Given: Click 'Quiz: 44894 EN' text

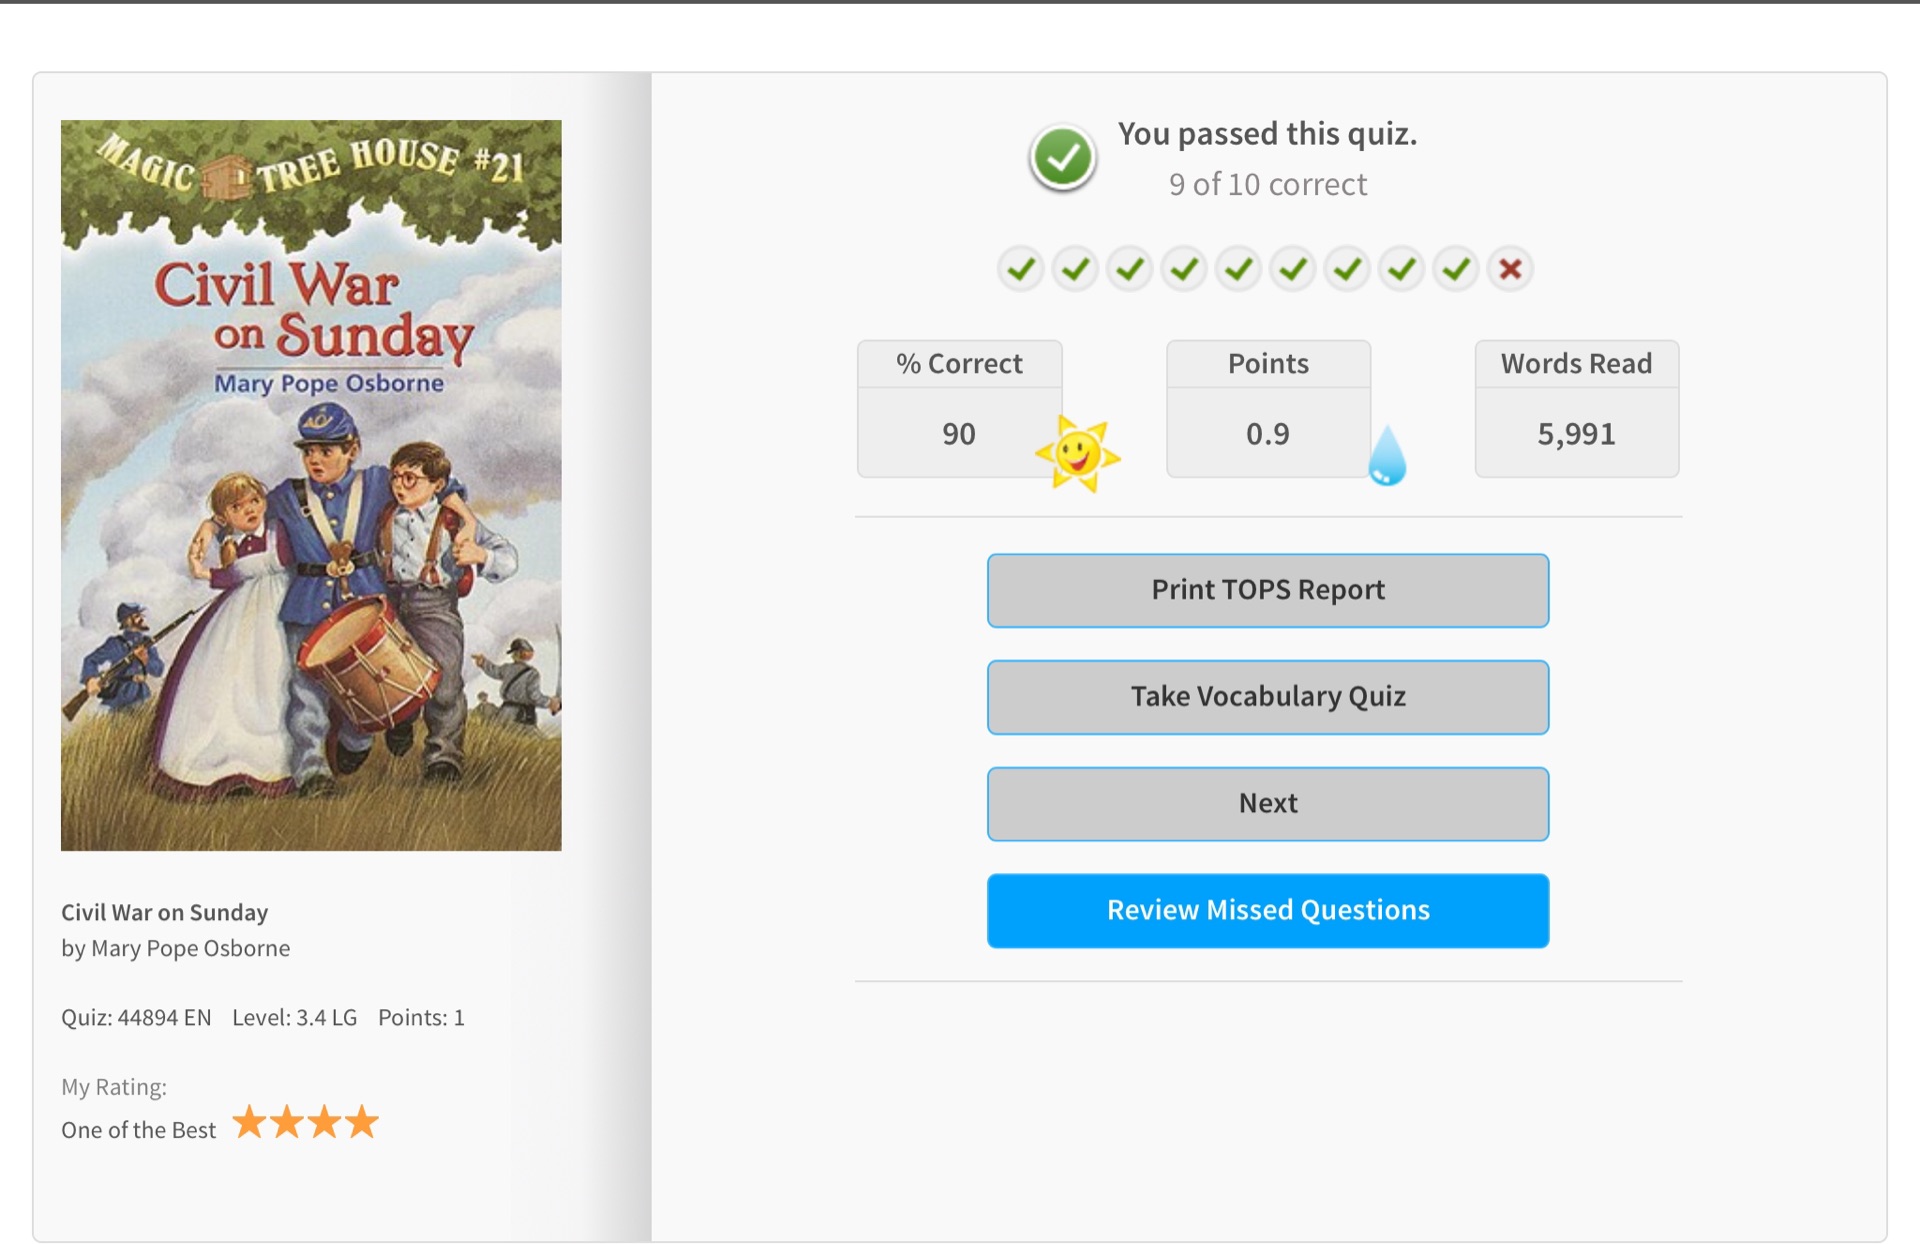Looking at the screenshot, I should point(136,1018).
